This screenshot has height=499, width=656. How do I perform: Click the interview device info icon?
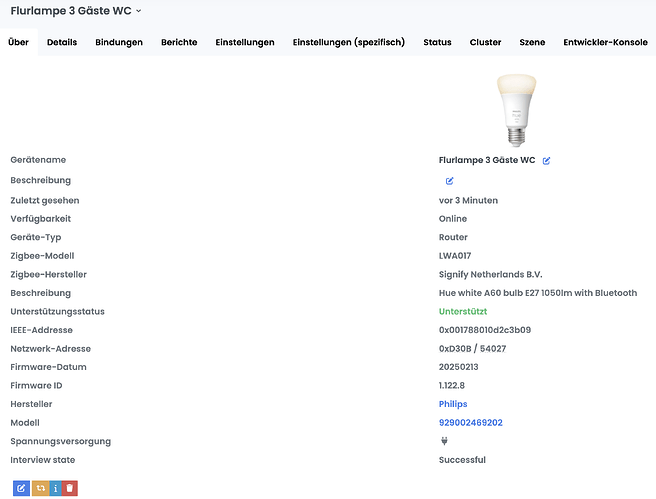(55, 488)
